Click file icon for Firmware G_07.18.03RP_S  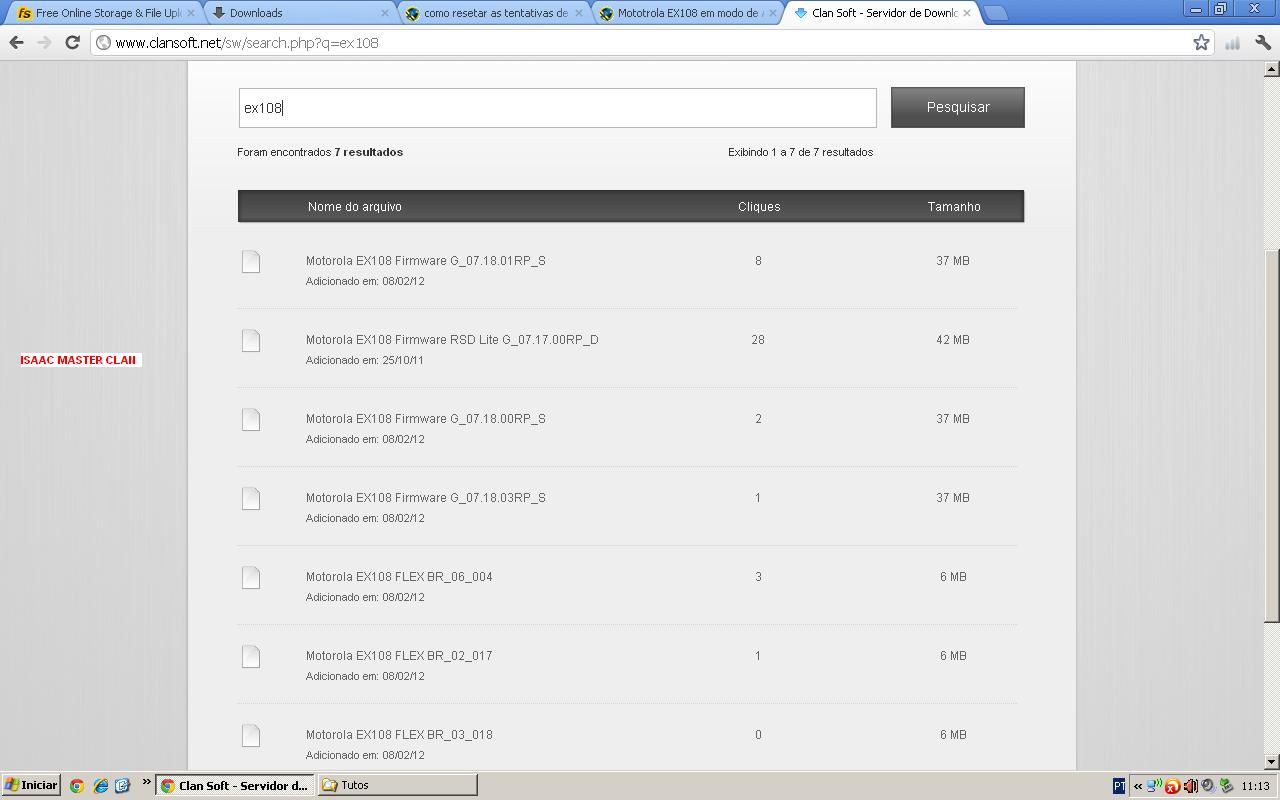251,498
